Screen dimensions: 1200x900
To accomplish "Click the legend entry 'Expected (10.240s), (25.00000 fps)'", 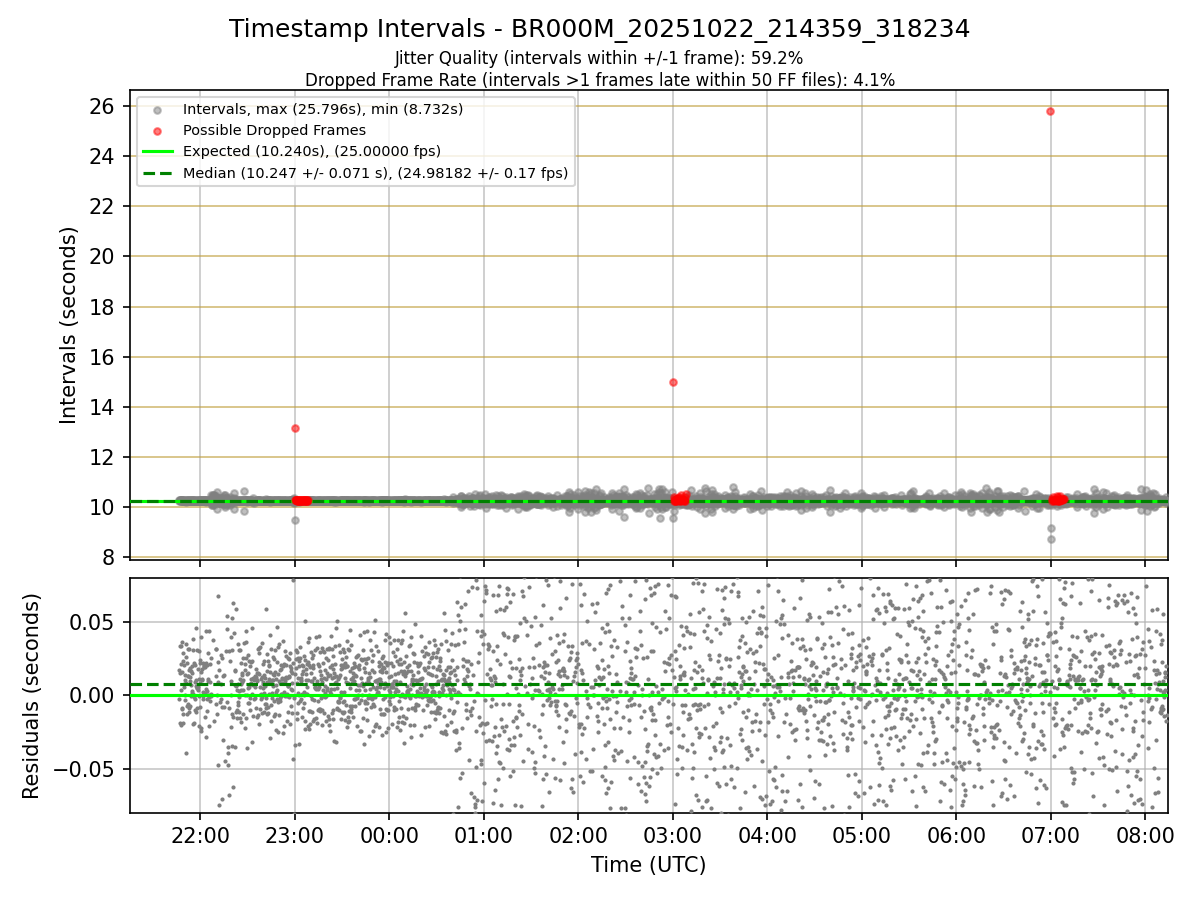I will pyautogui.click(x=311, y=151).
